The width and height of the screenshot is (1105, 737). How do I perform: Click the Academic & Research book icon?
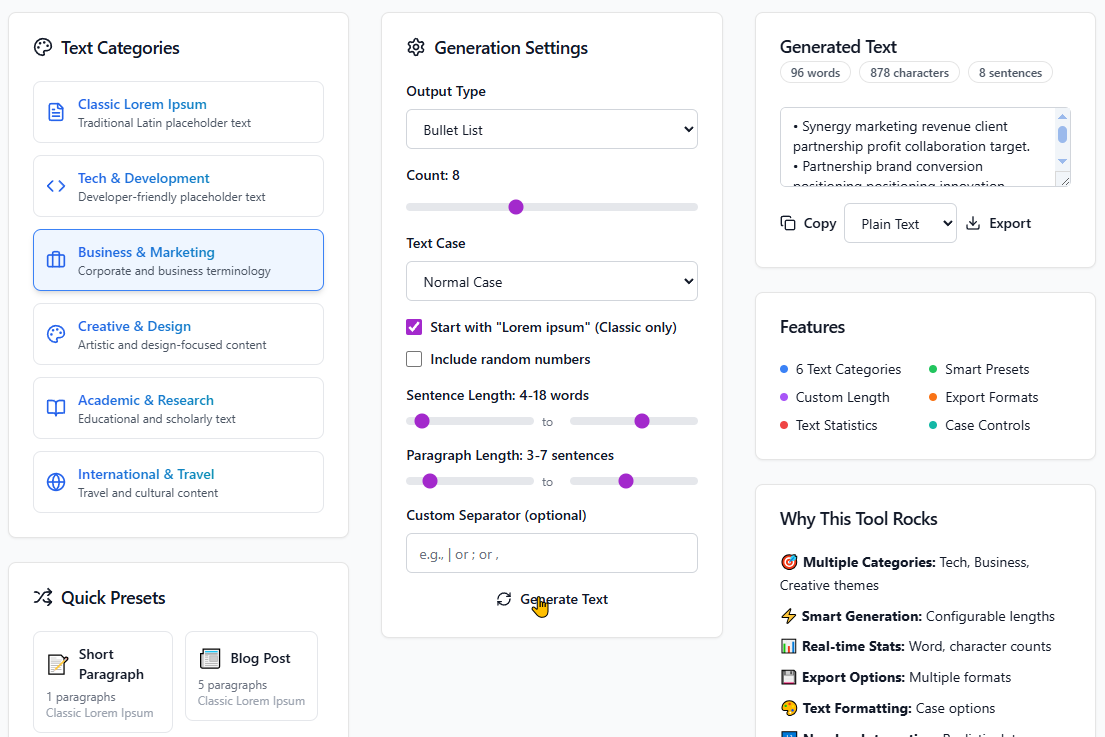coord(56,408)
